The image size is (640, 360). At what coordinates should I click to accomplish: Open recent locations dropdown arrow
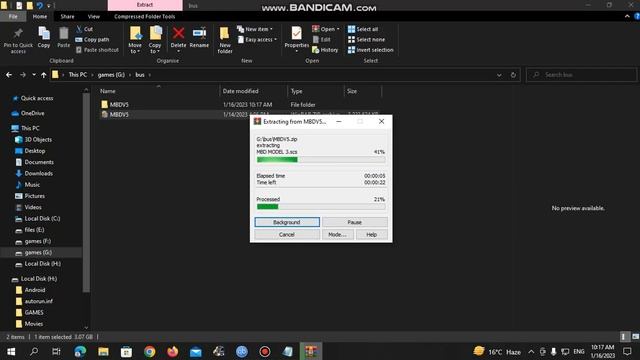[x=33, y=75]
